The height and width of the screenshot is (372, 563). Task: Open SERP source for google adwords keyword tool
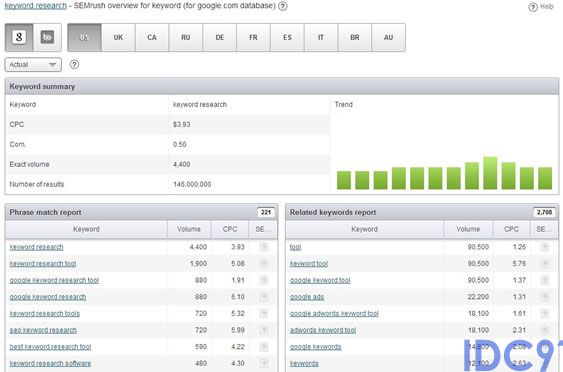tap(545, 313)
